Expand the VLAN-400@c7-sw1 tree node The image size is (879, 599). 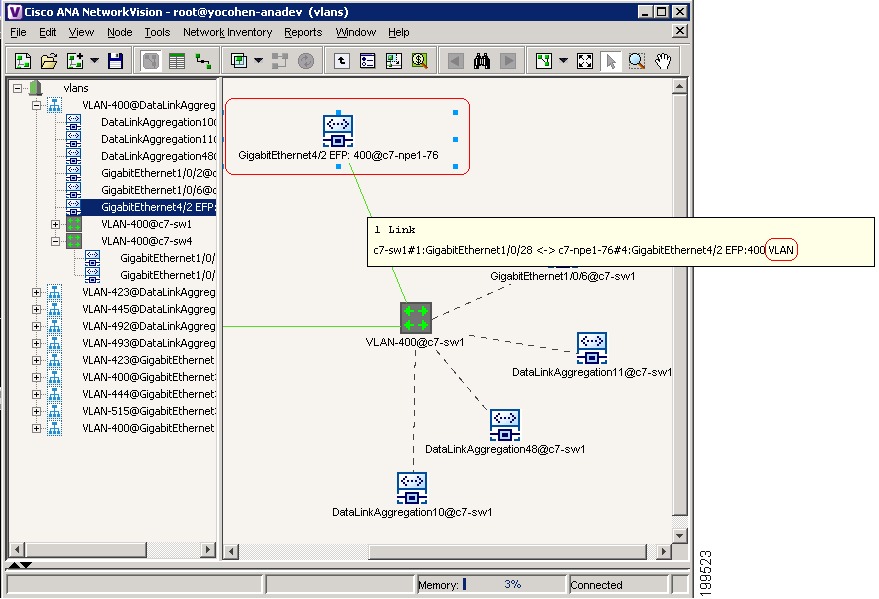pos(55,224)
